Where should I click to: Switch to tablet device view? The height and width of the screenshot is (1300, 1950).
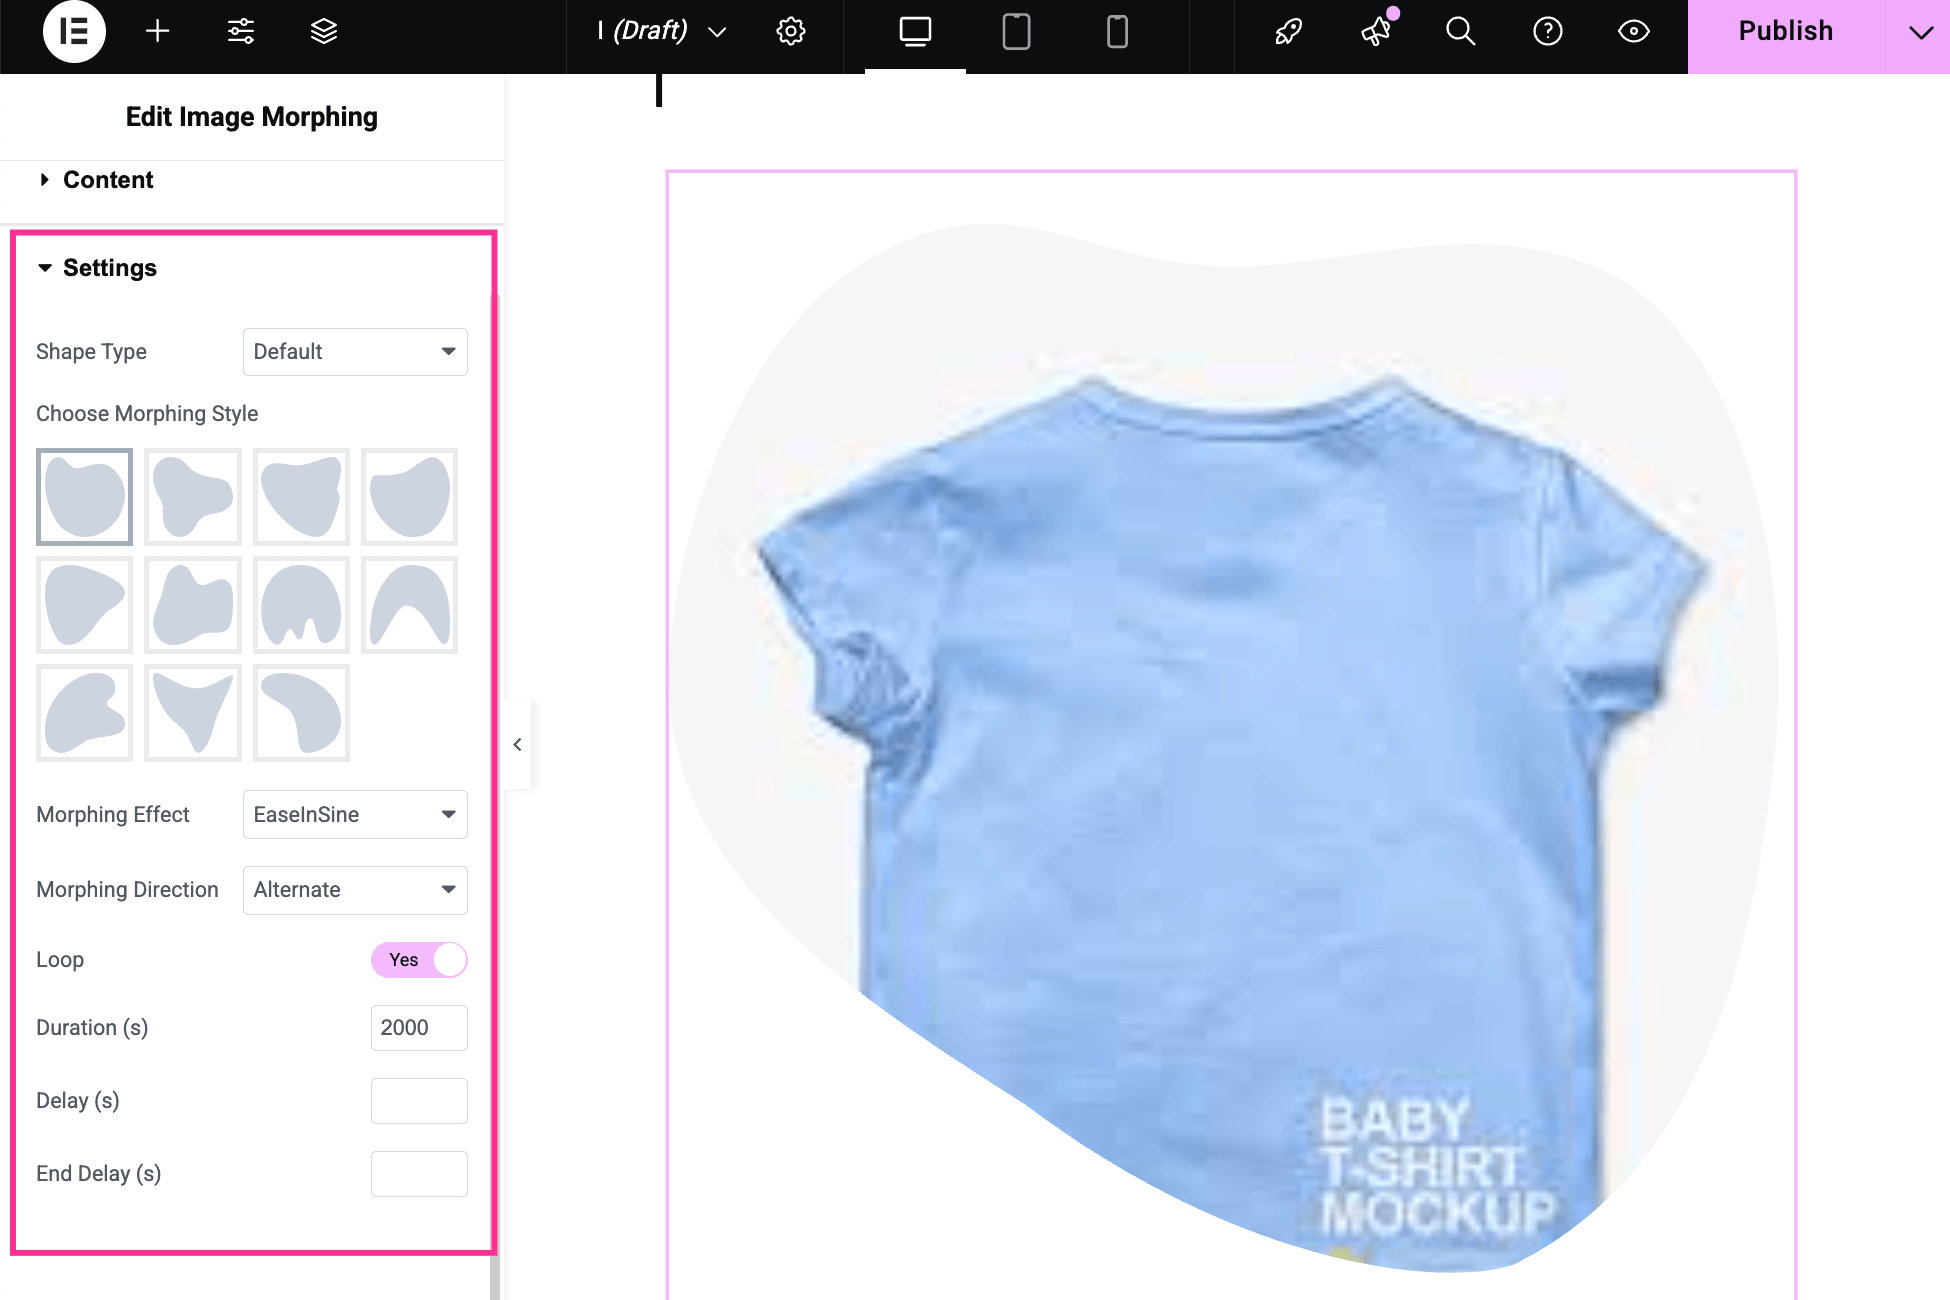(x=1016, y=32)
